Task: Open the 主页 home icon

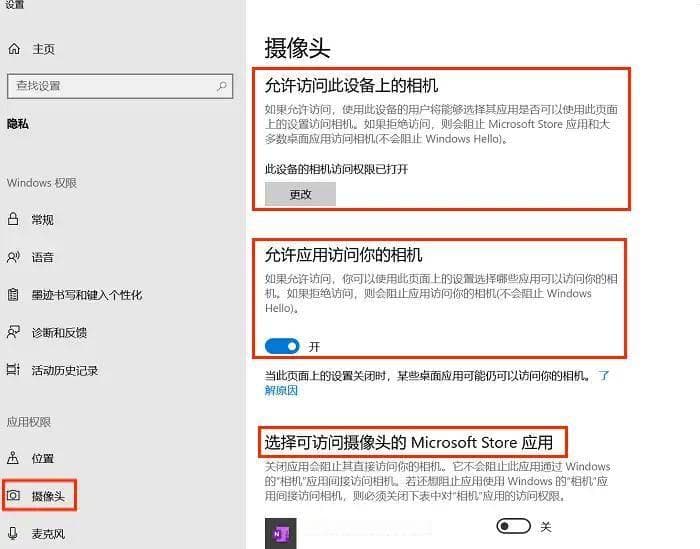Action: pyautogui.click(x=14, y=49)
